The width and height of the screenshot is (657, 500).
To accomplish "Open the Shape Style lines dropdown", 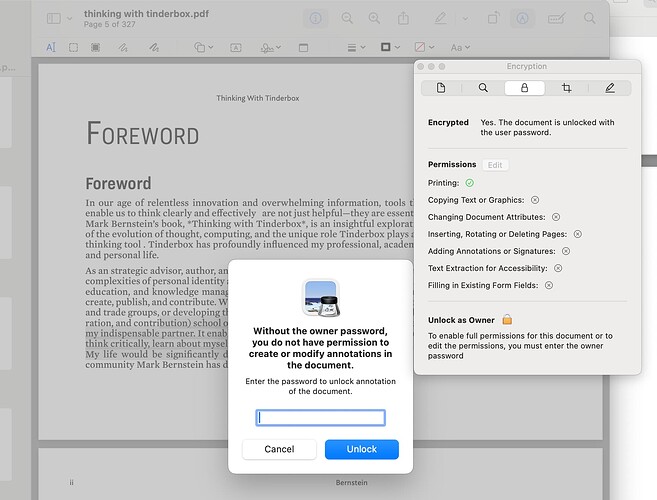I will coord(357,48).
